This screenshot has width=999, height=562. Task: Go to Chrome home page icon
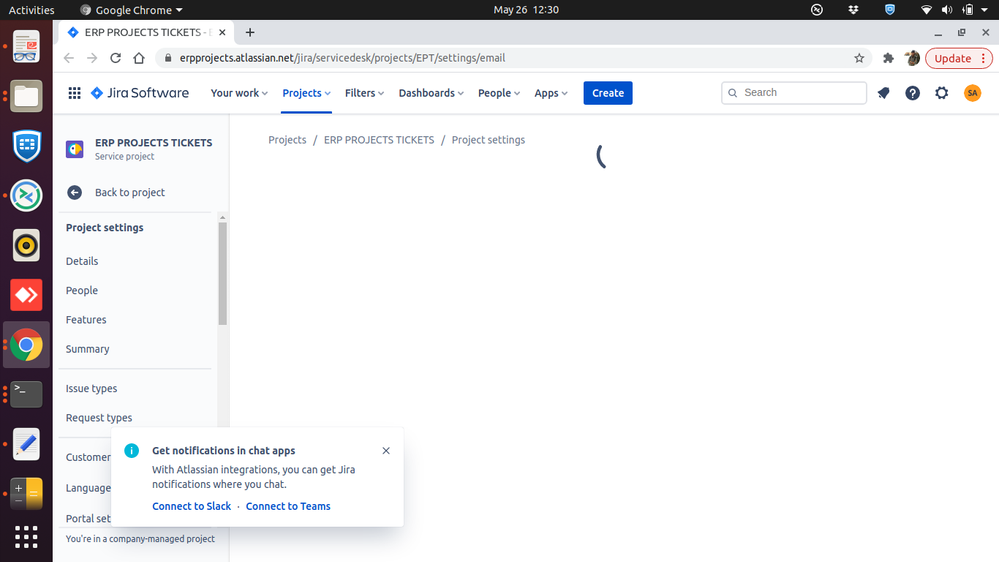point(139,58)
